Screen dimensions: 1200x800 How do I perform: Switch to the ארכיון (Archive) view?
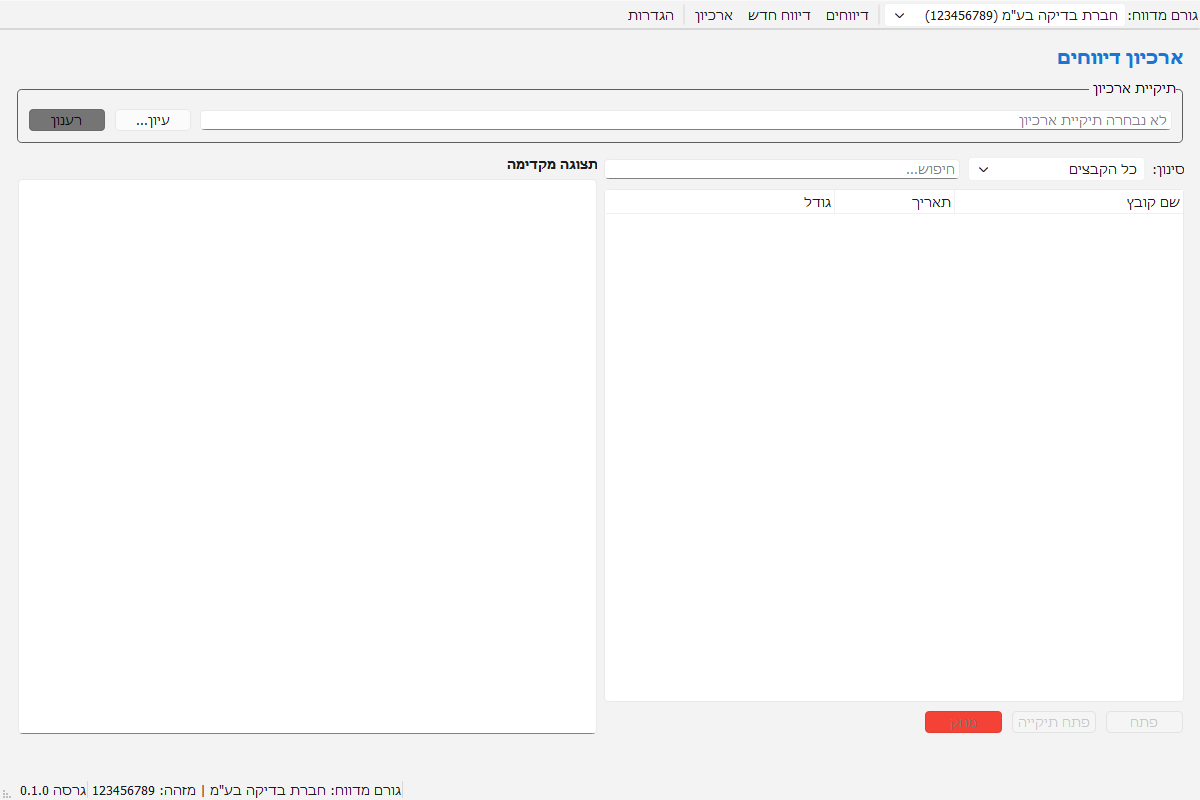point(714,15)
